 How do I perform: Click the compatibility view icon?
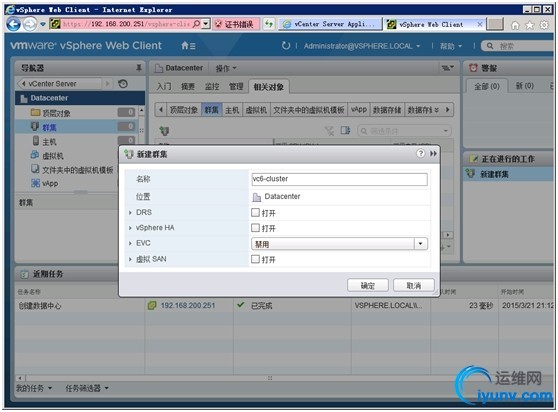coord(269,24)
